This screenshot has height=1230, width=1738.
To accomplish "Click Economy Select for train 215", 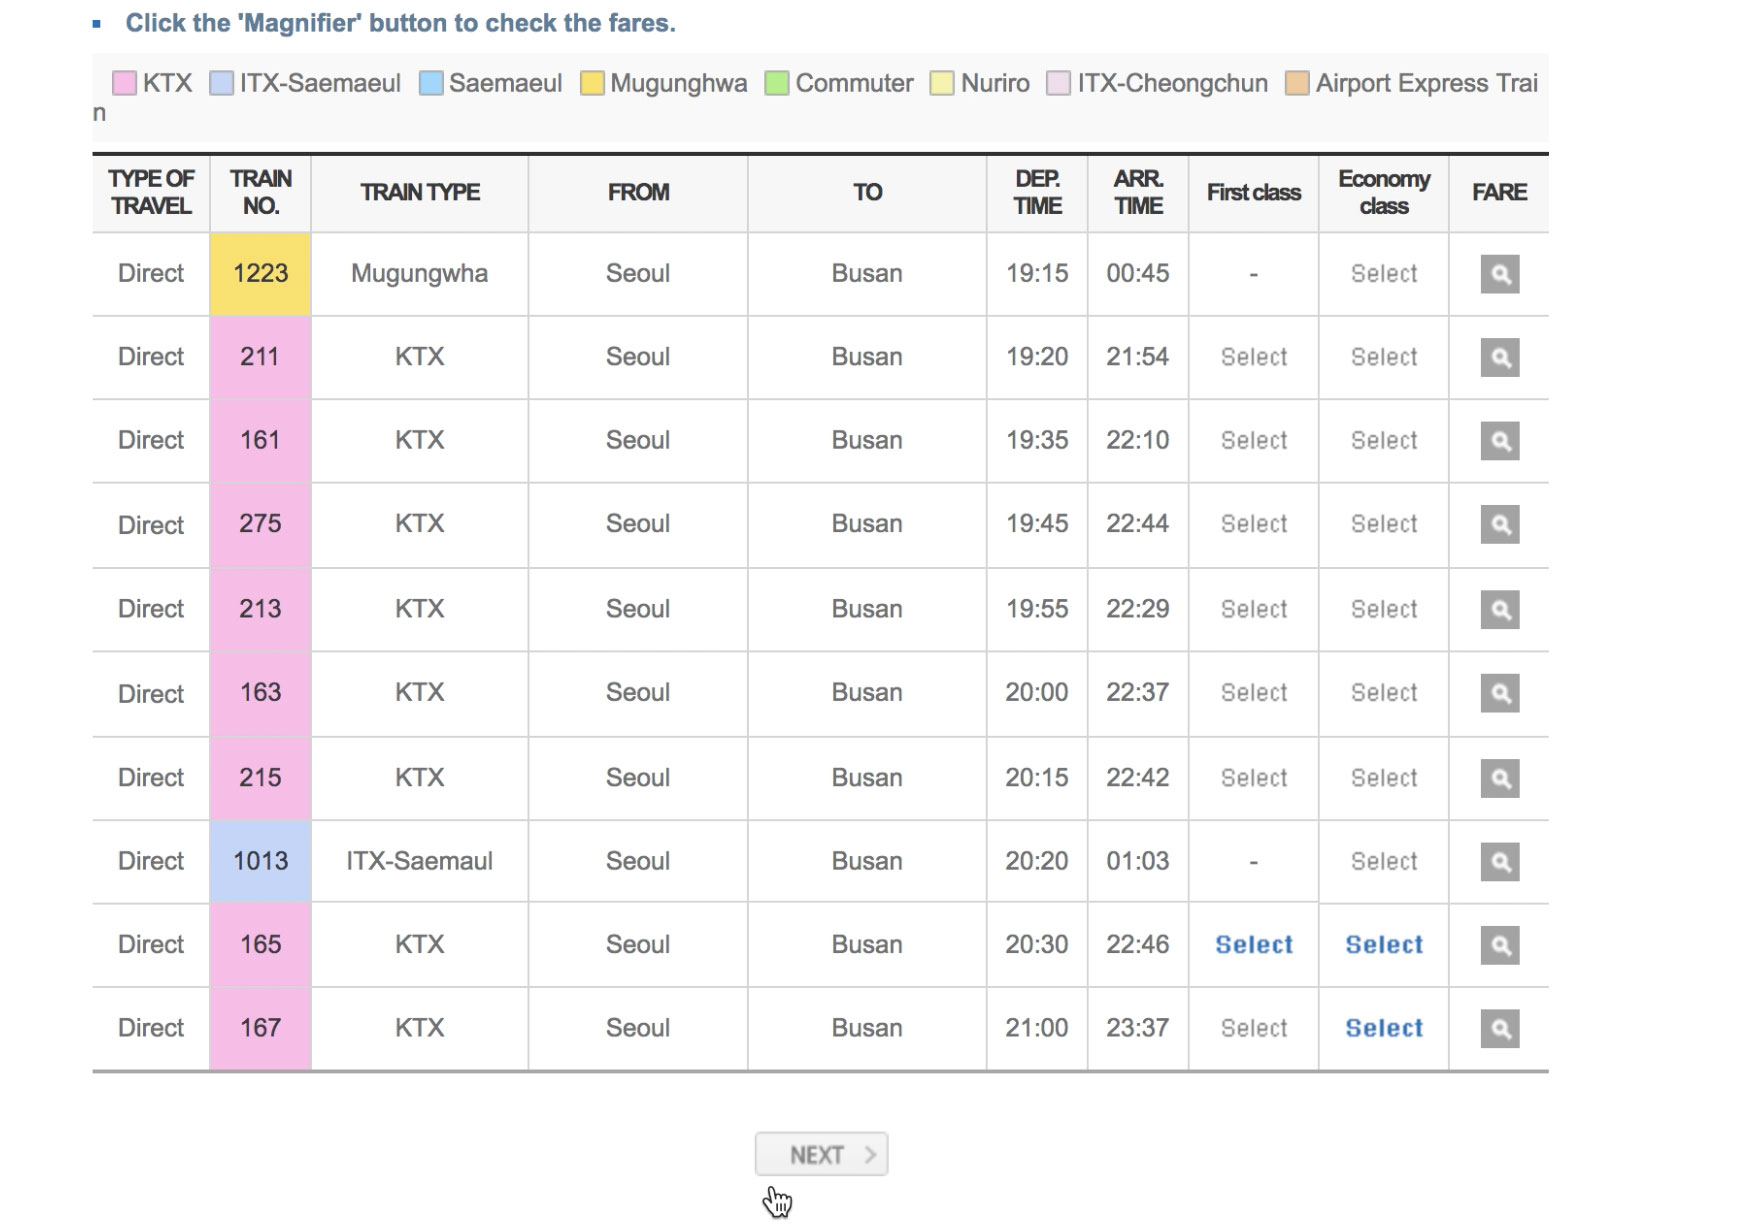I will click(x=1383, y=778).
